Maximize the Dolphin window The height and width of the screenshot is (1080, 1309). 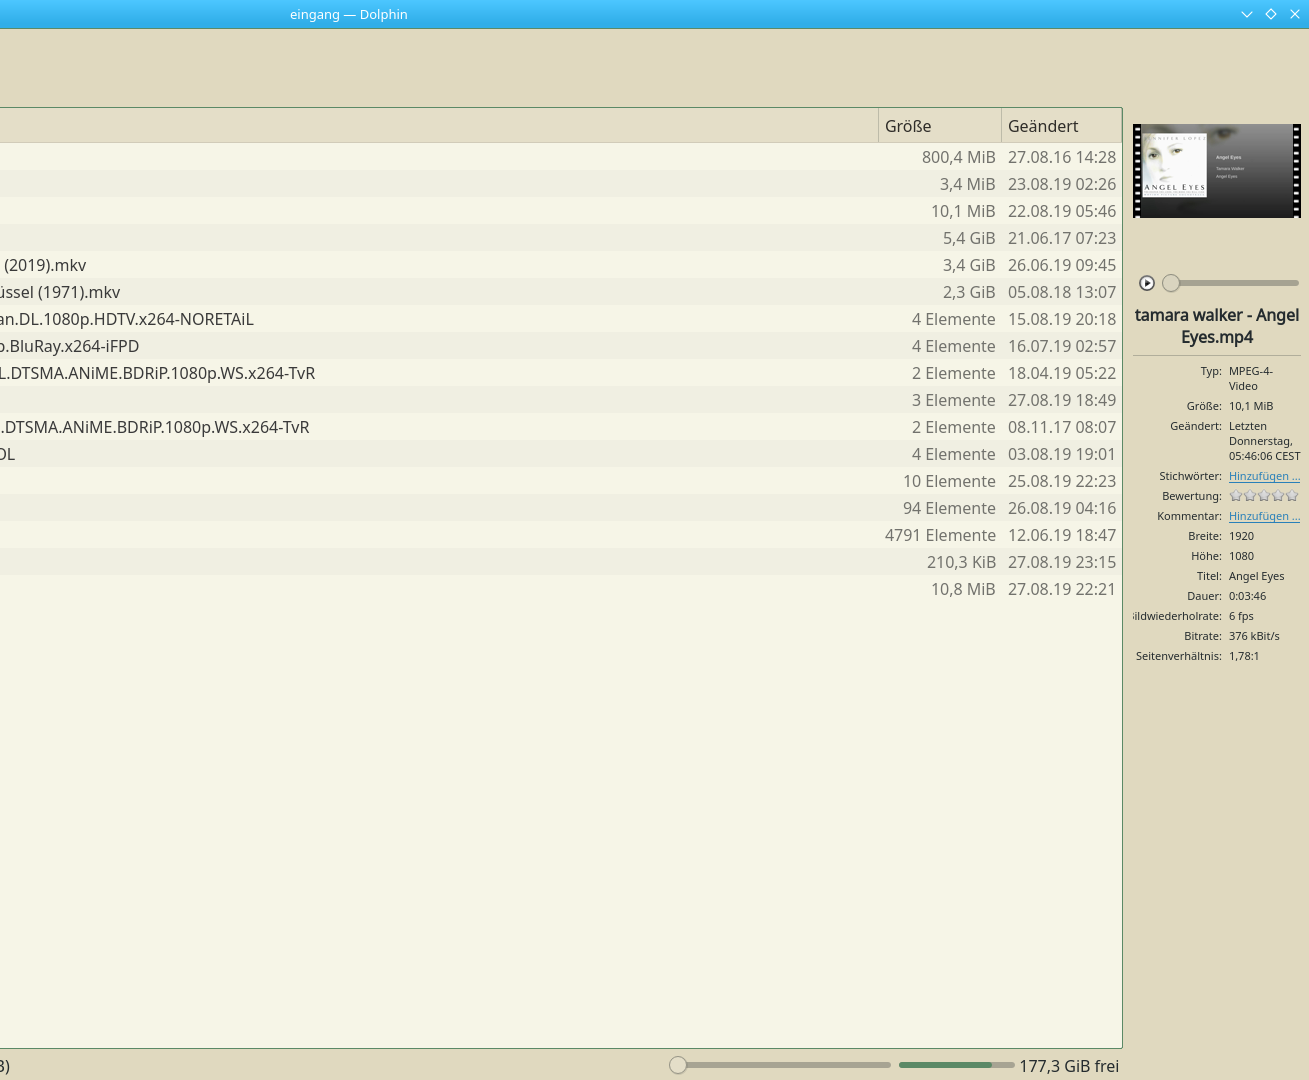click(1271, 14)
